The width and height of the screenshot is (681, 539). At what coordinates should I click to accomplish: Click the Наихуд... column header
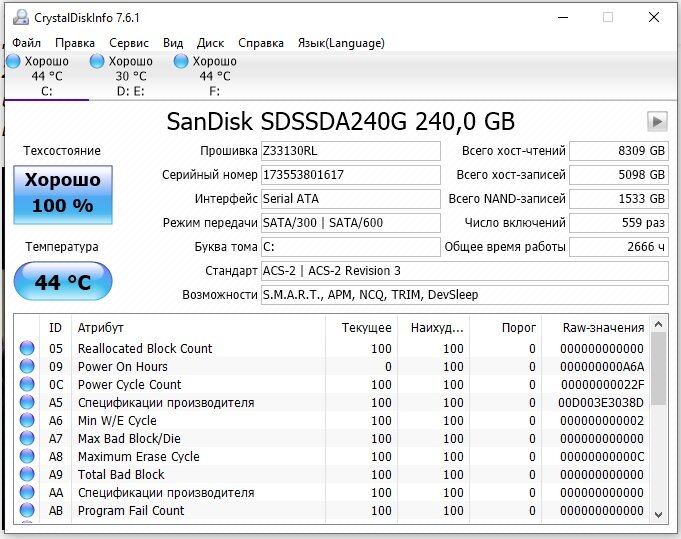coord(433,327)
